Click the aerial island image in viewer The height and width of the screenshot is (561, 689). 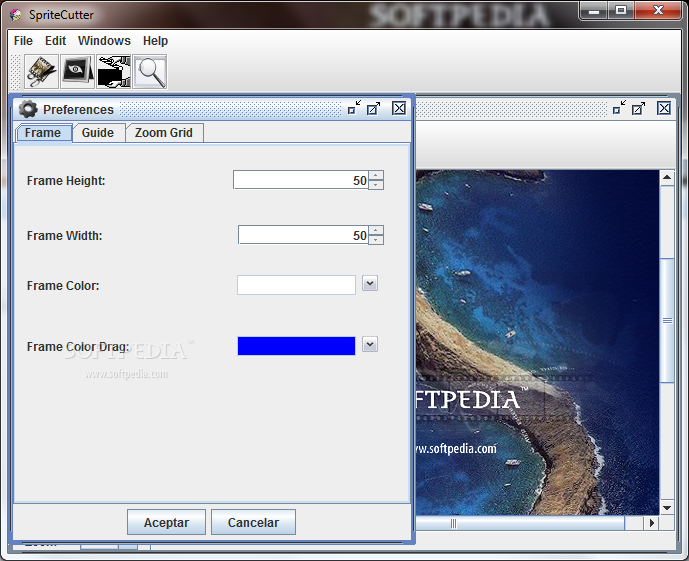(537, 342)
